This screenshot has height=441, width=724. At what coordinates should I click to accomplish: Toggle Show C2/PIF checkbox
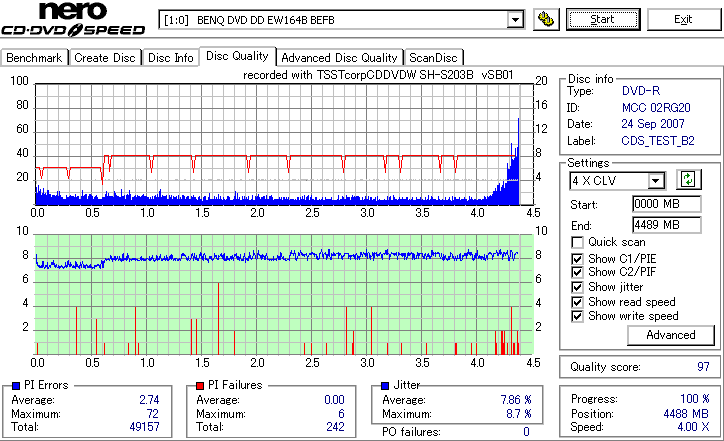[x=577, y=272]
